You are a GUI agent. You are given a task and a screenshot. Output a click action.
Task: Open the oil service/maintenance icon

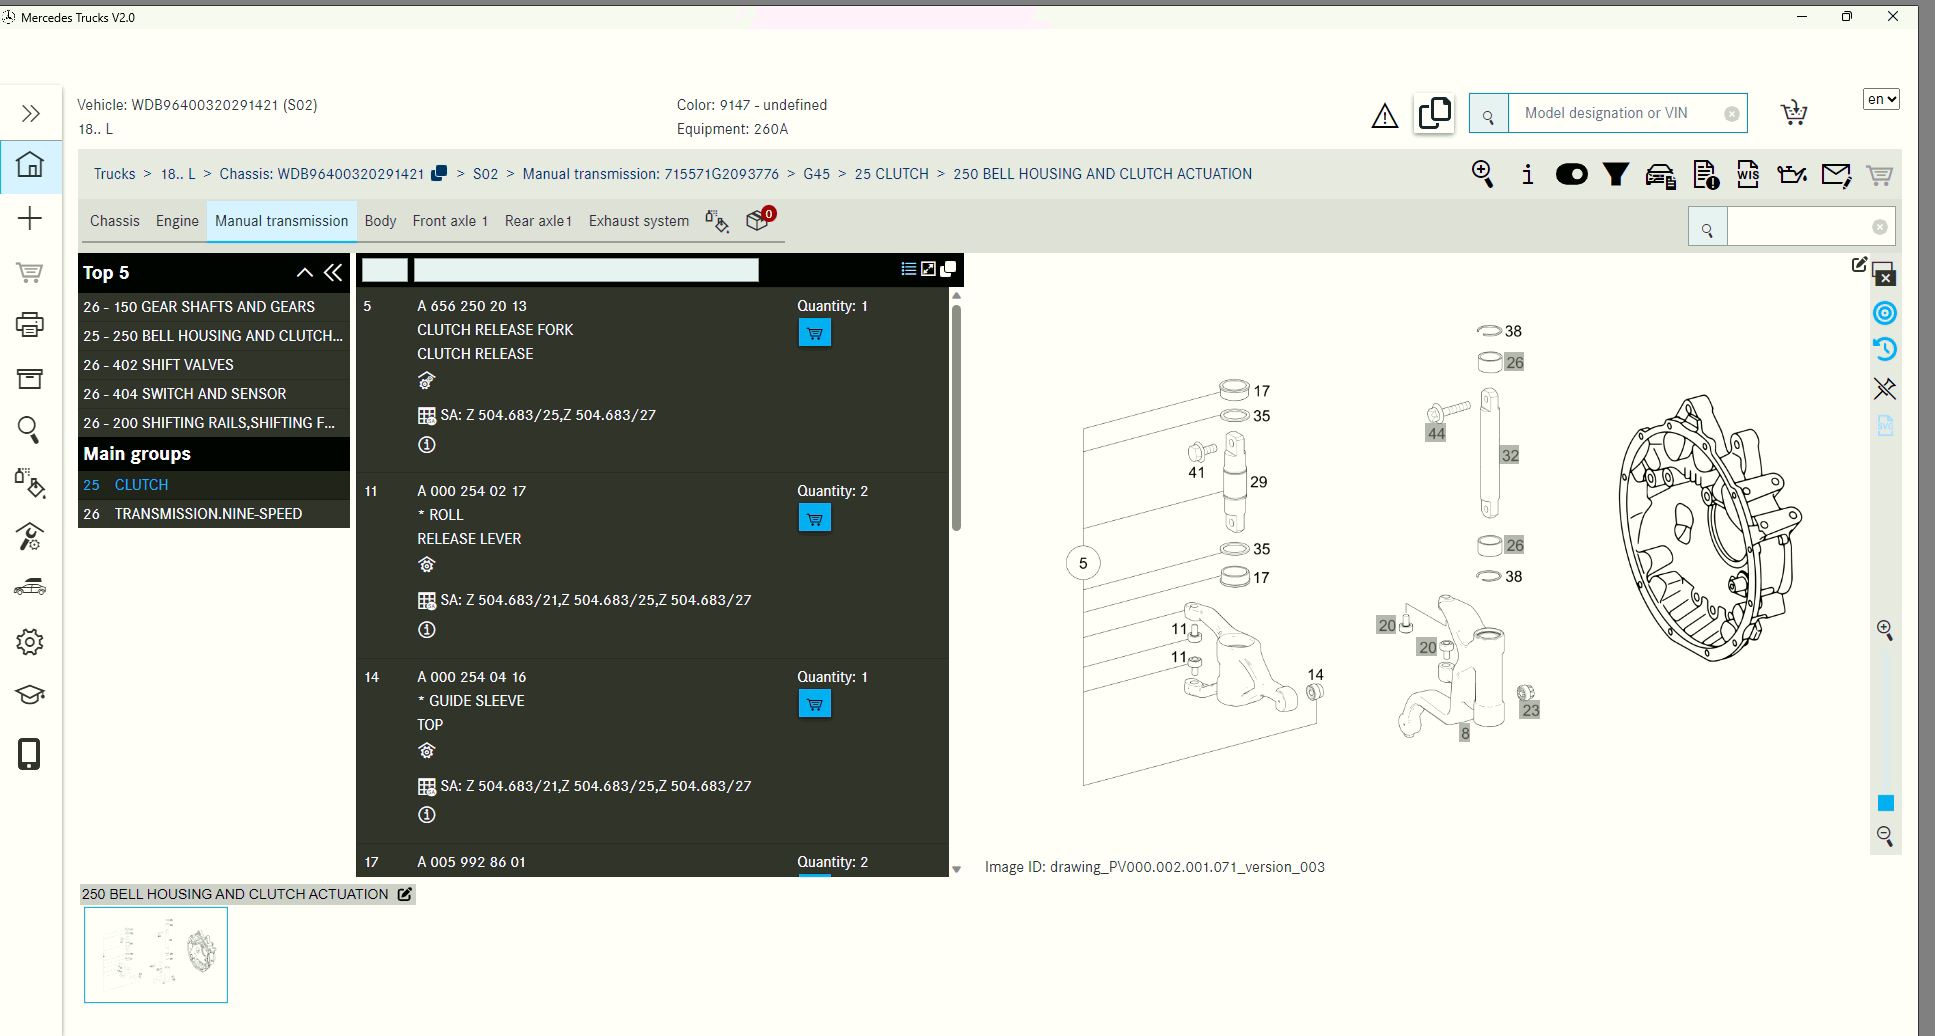pos(1791,173)
